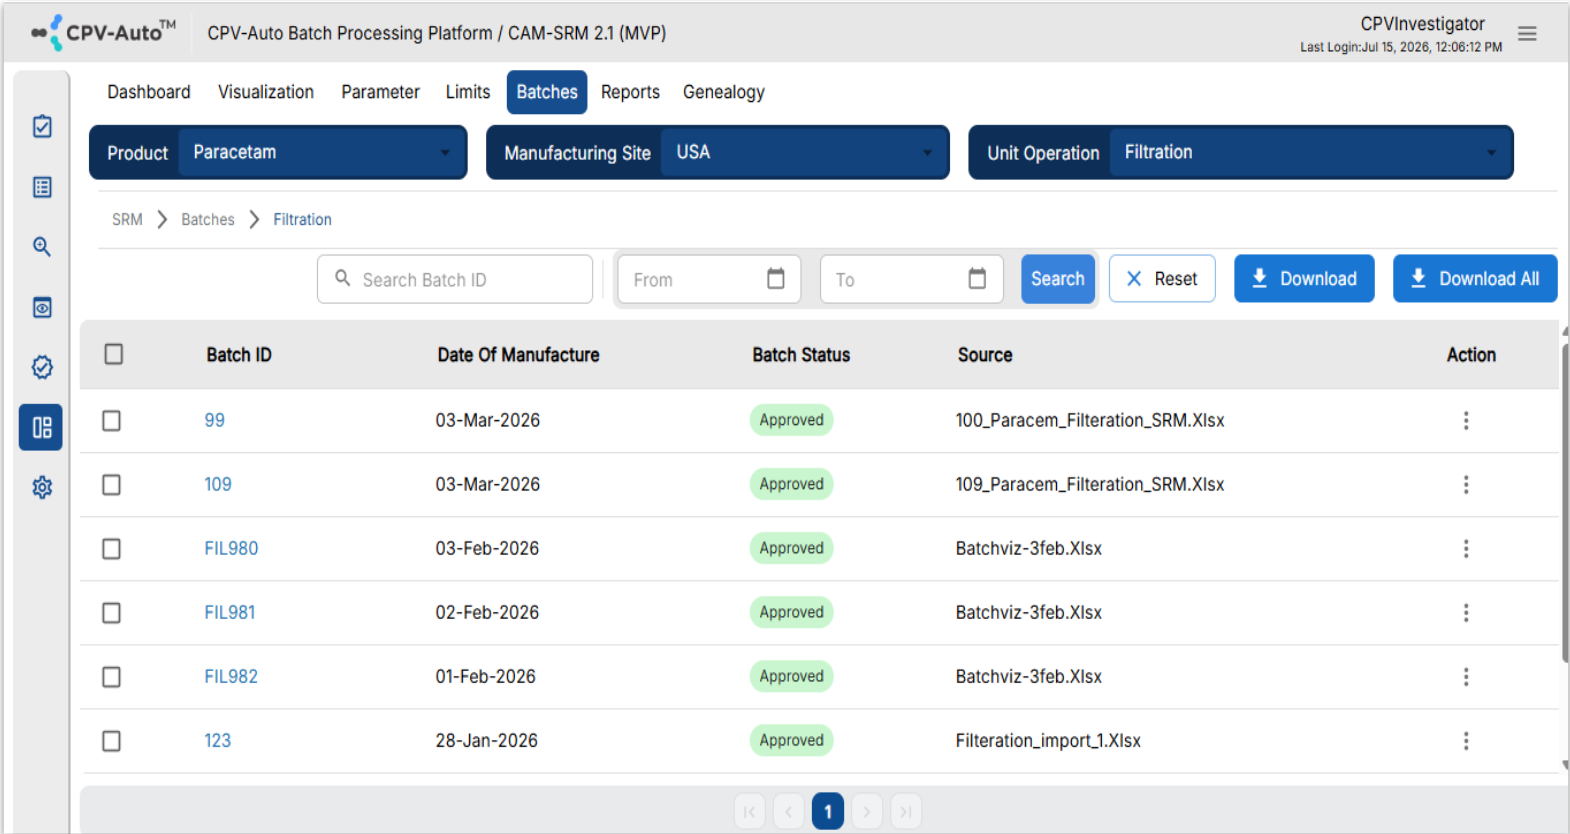This screenshot has width=1570, height=834.
Task: Check the box for batch FIL981
Action: [x=111, y=612]
